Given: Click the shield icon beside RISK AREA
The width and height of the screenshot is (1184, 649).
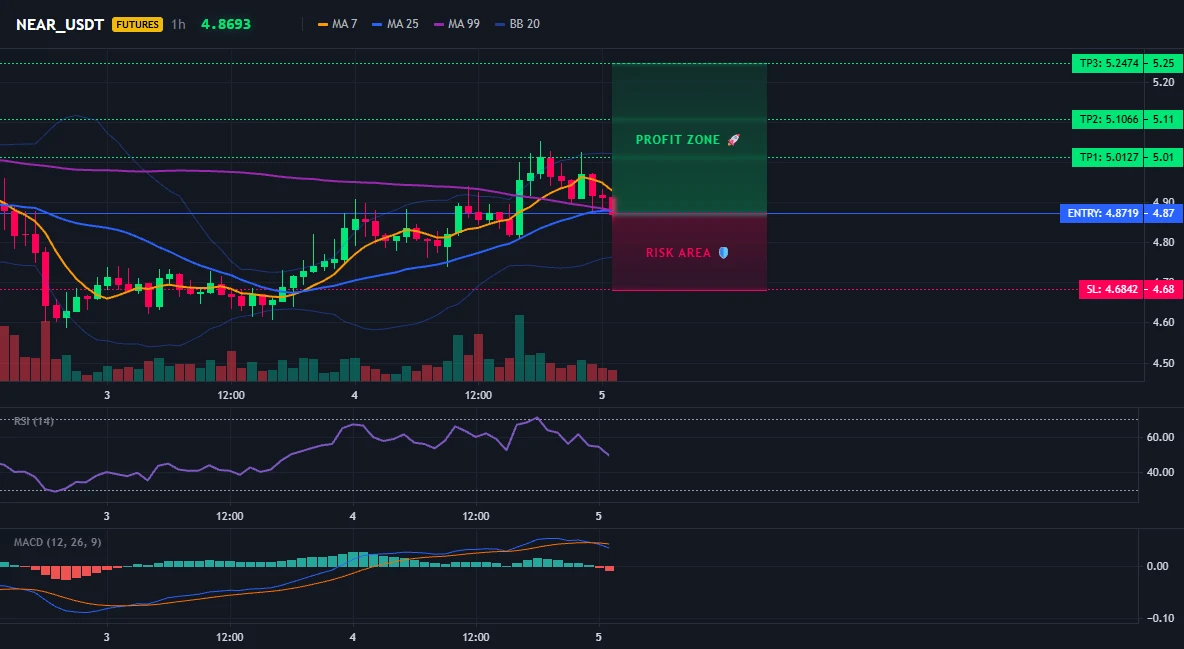Looking at the screenshot, I should (723, 253).
